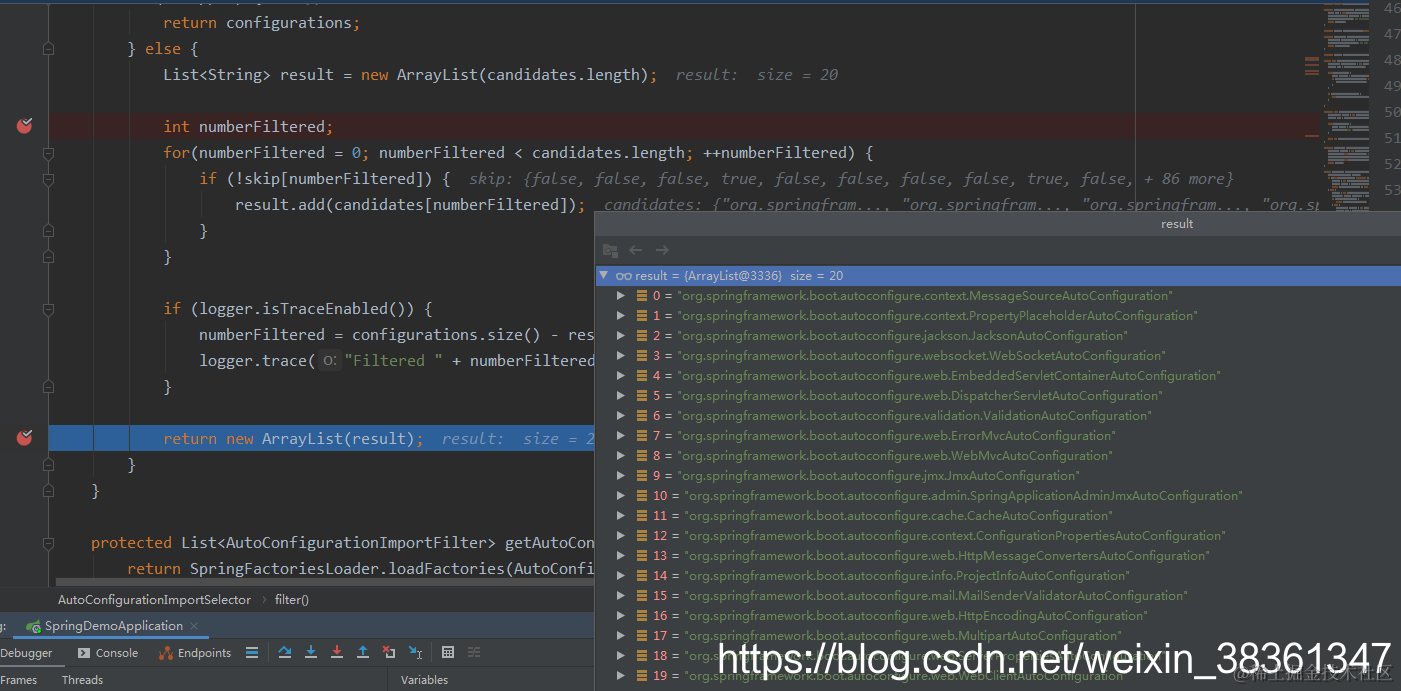Expand element 11 CacheAutoConfiguration
Screen dimensions: 1401x691
pos(621,515)
